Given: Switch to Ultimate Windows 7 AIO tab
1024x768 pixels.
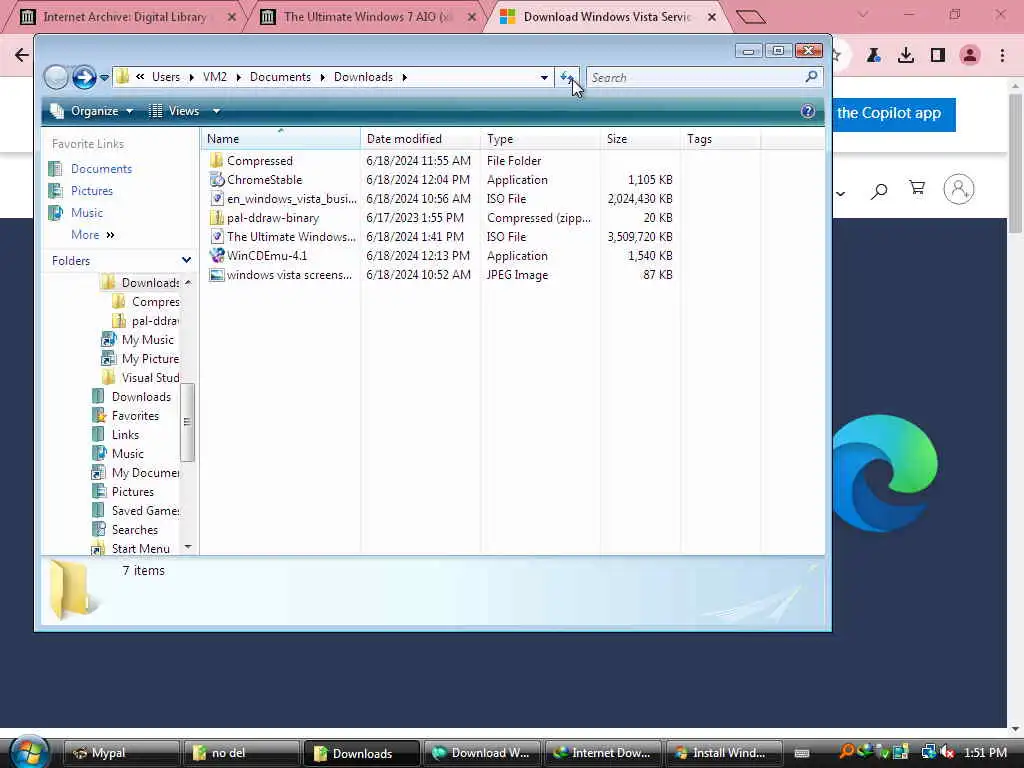Looking at the screenshot, I should coord(368,17).
